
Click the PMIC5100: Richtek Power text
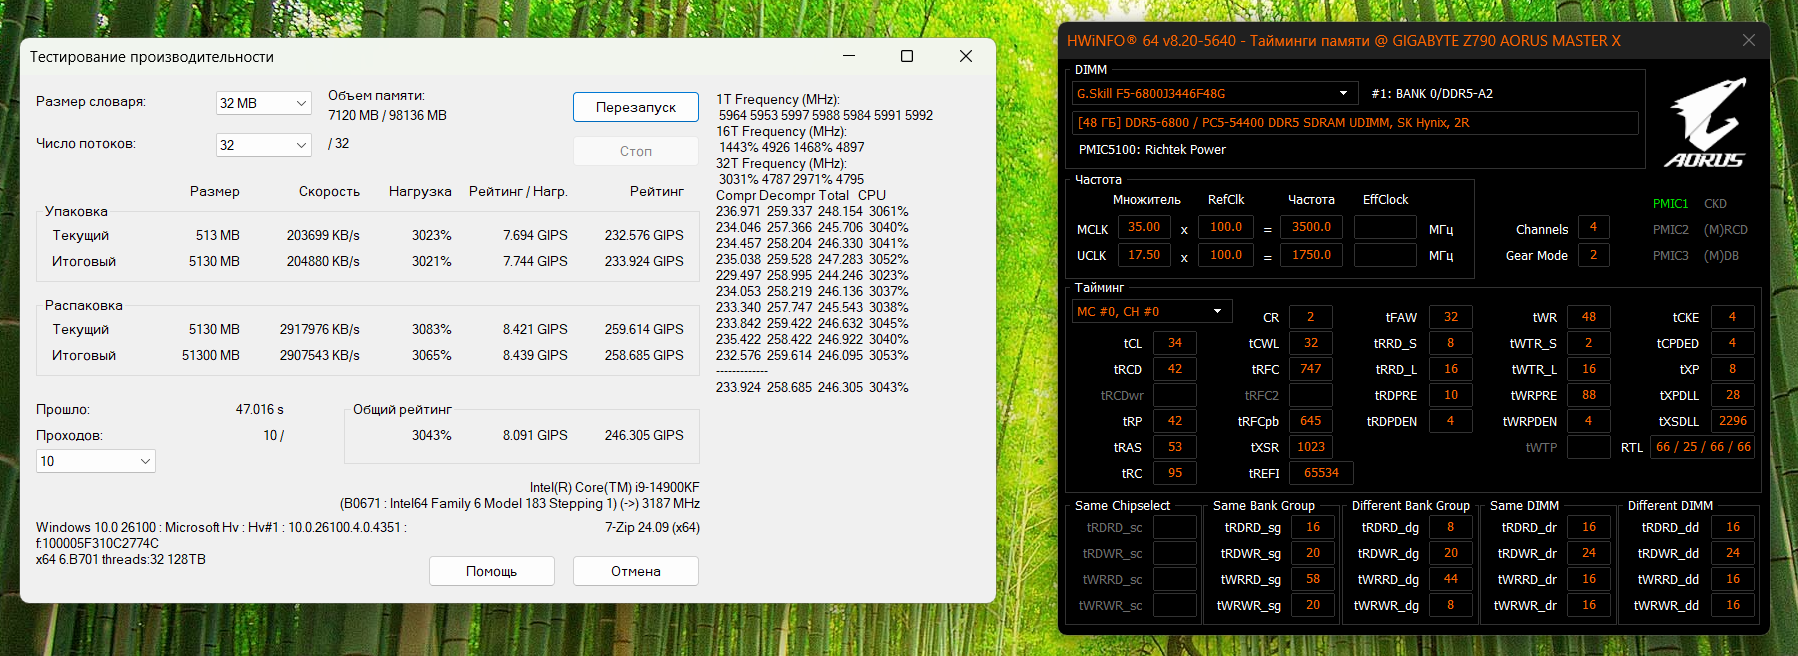pos(1152,149)
